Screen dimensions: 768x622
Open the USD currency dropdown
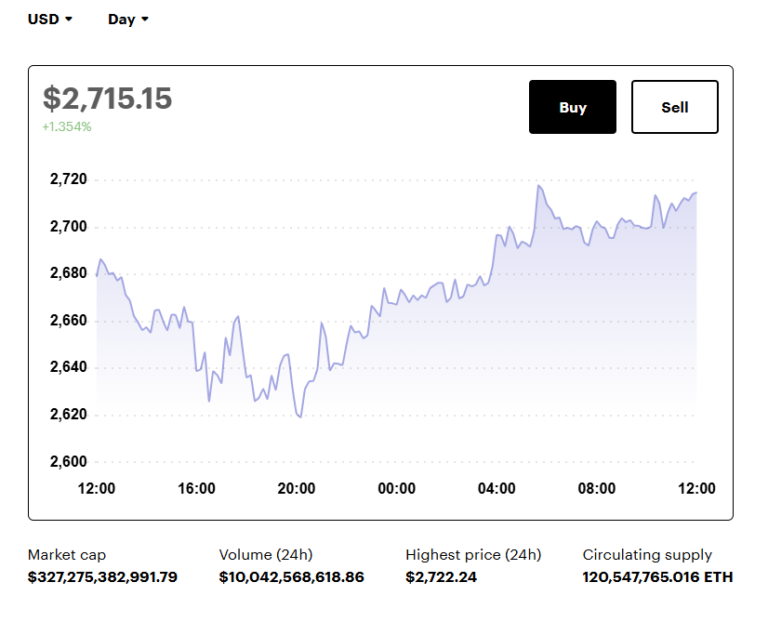click(x=50, y=19)
